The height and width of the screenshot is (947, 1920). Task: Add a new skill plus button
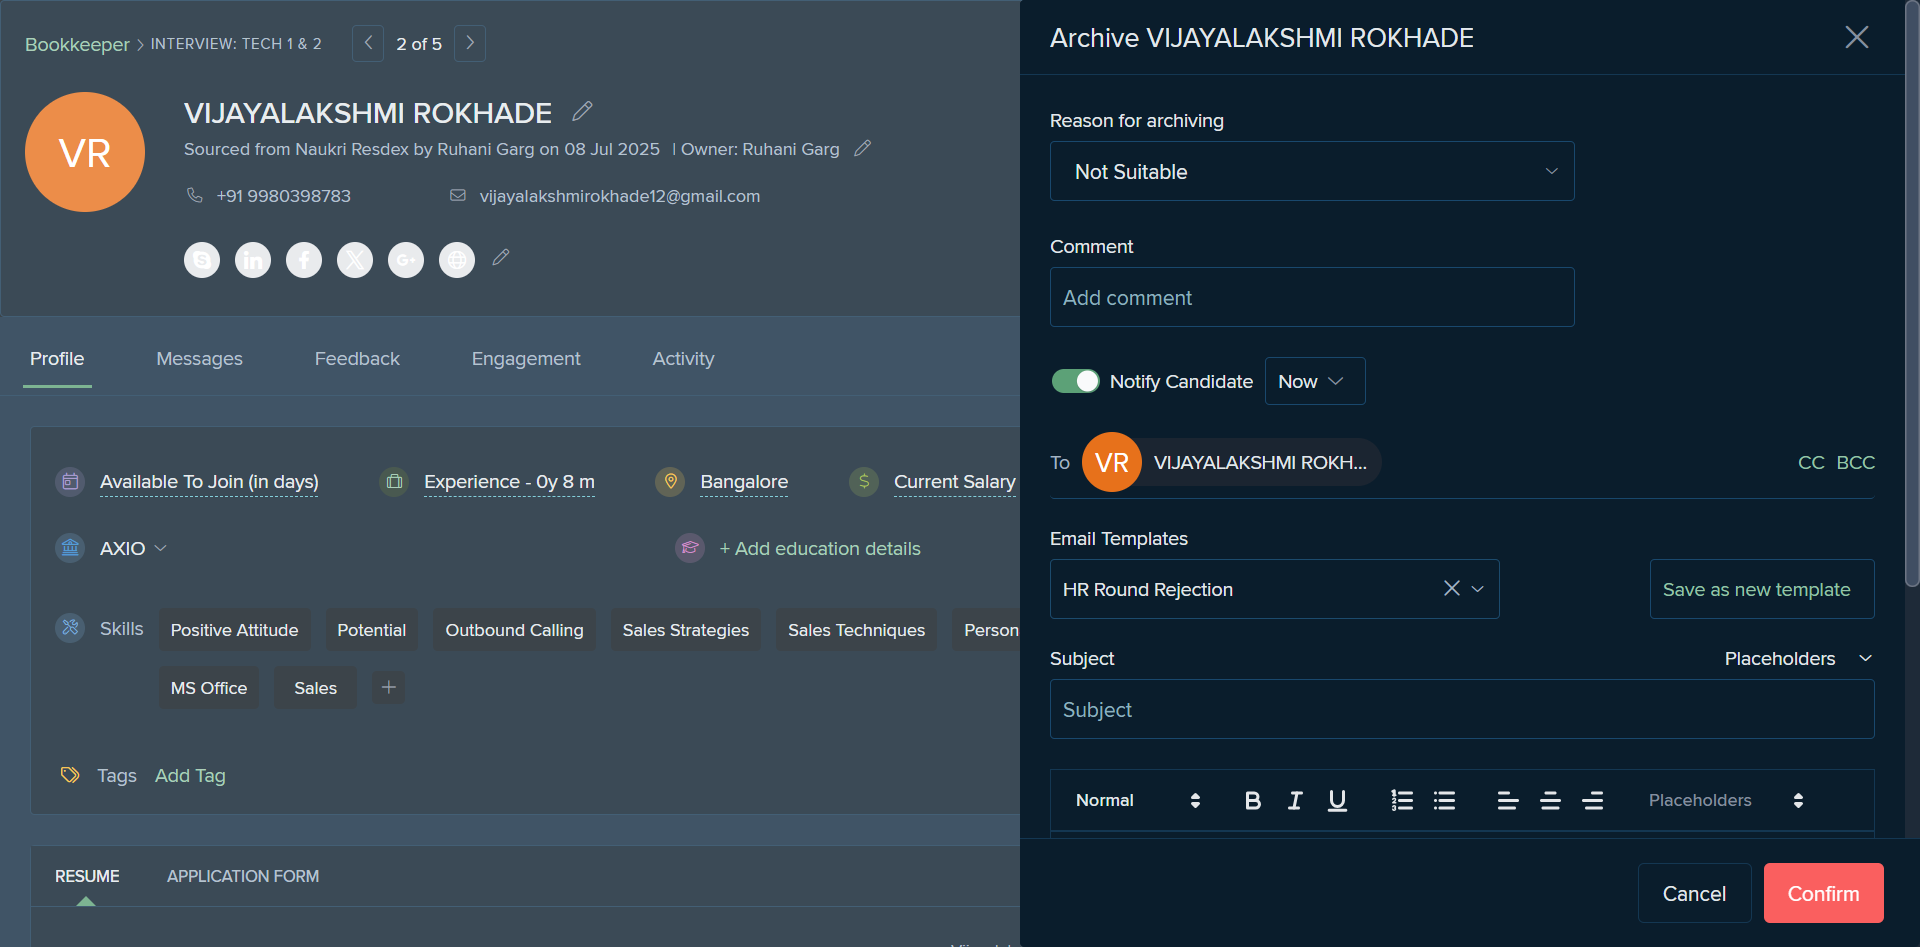click(x=389, y=687)
